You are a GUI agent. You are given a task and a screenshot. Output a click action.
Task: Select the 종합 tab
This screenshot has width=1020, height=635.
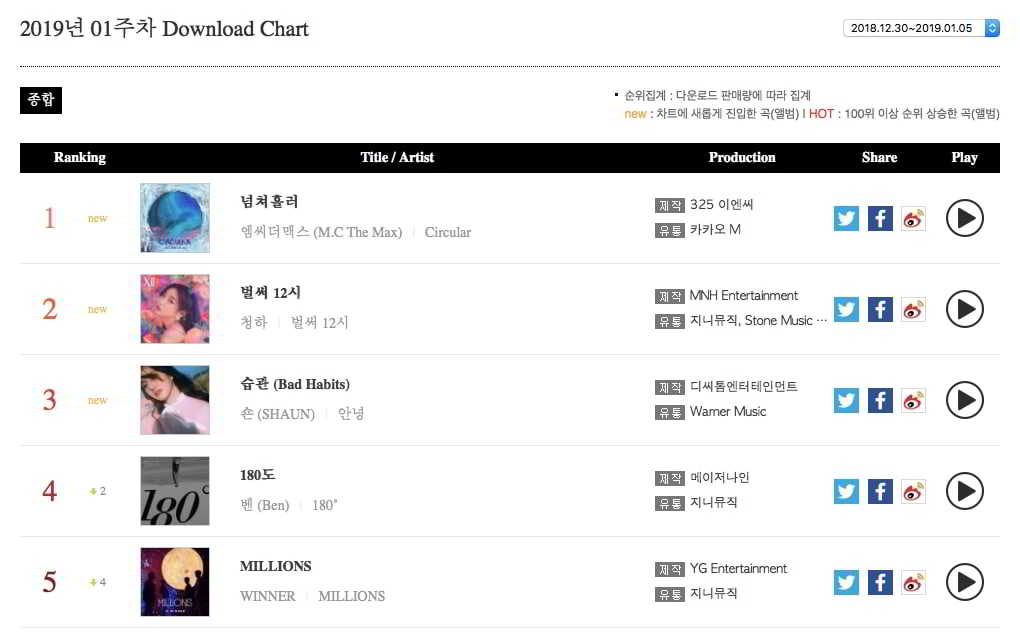coord(41,100)
